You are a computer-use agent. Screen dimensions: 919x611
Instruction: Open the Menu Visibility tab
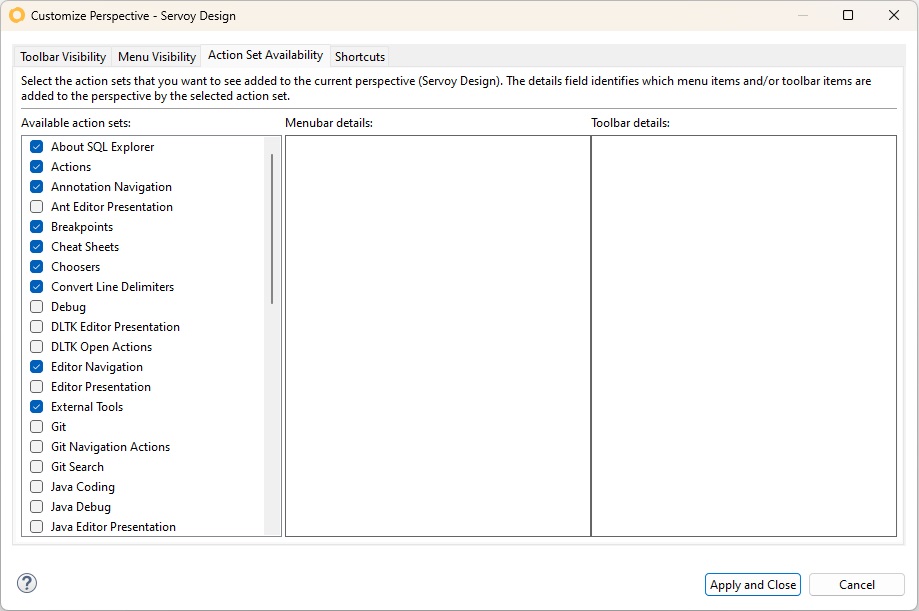point(157,57)
